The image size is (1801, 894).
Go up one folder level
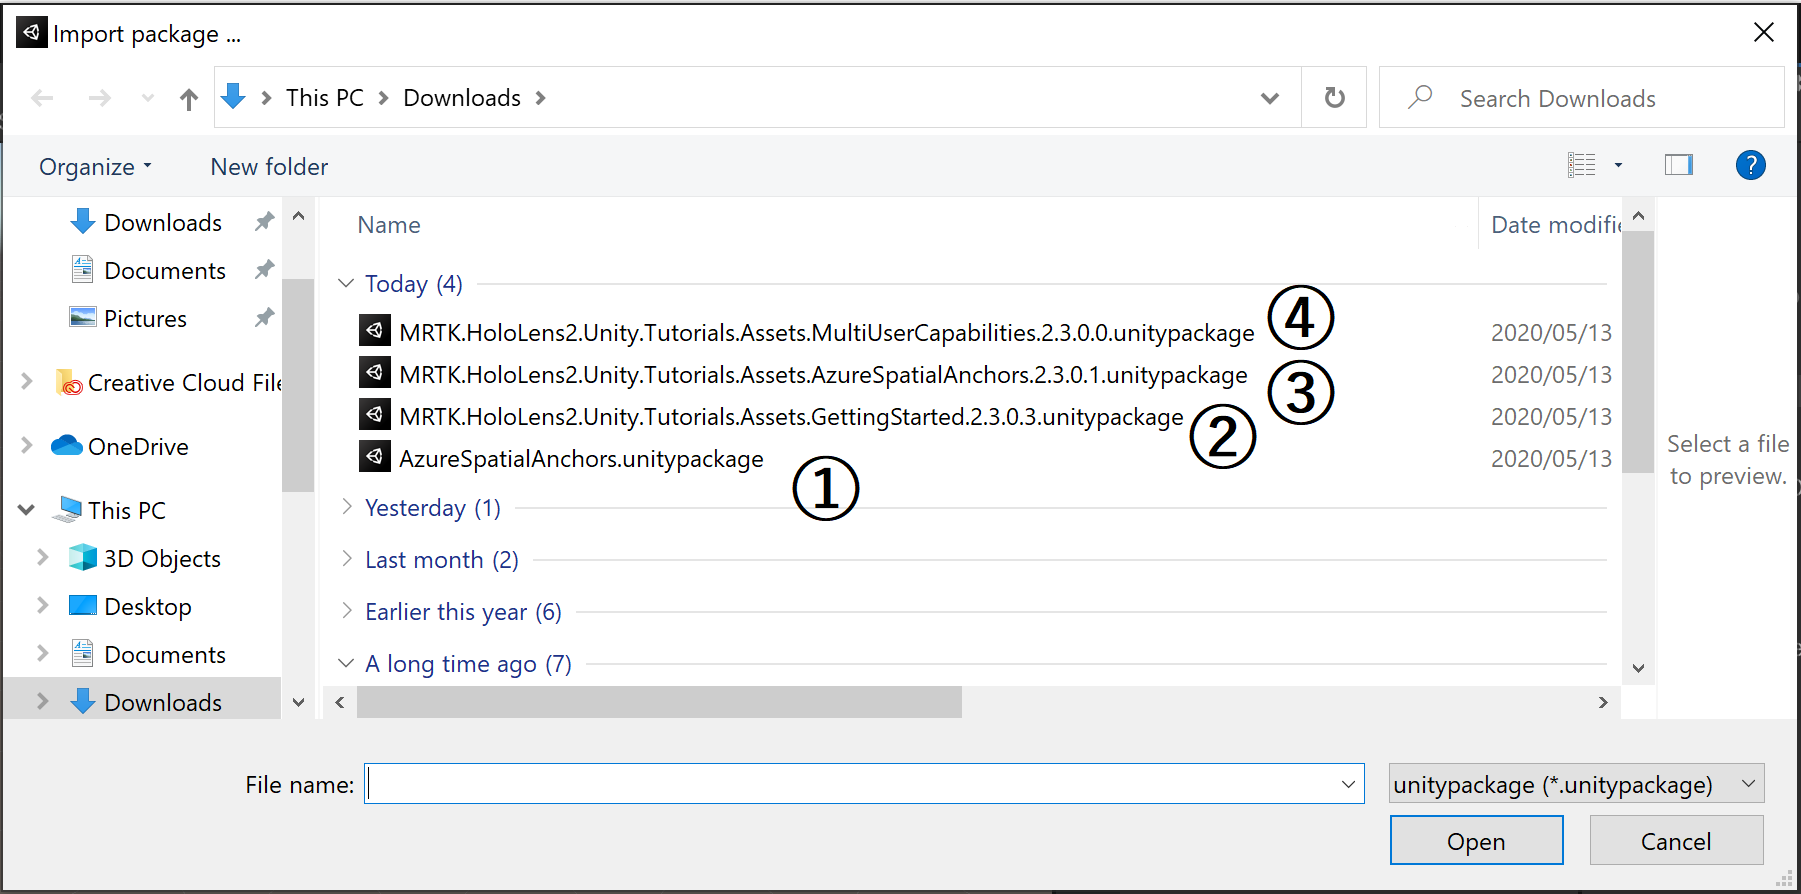188,98
